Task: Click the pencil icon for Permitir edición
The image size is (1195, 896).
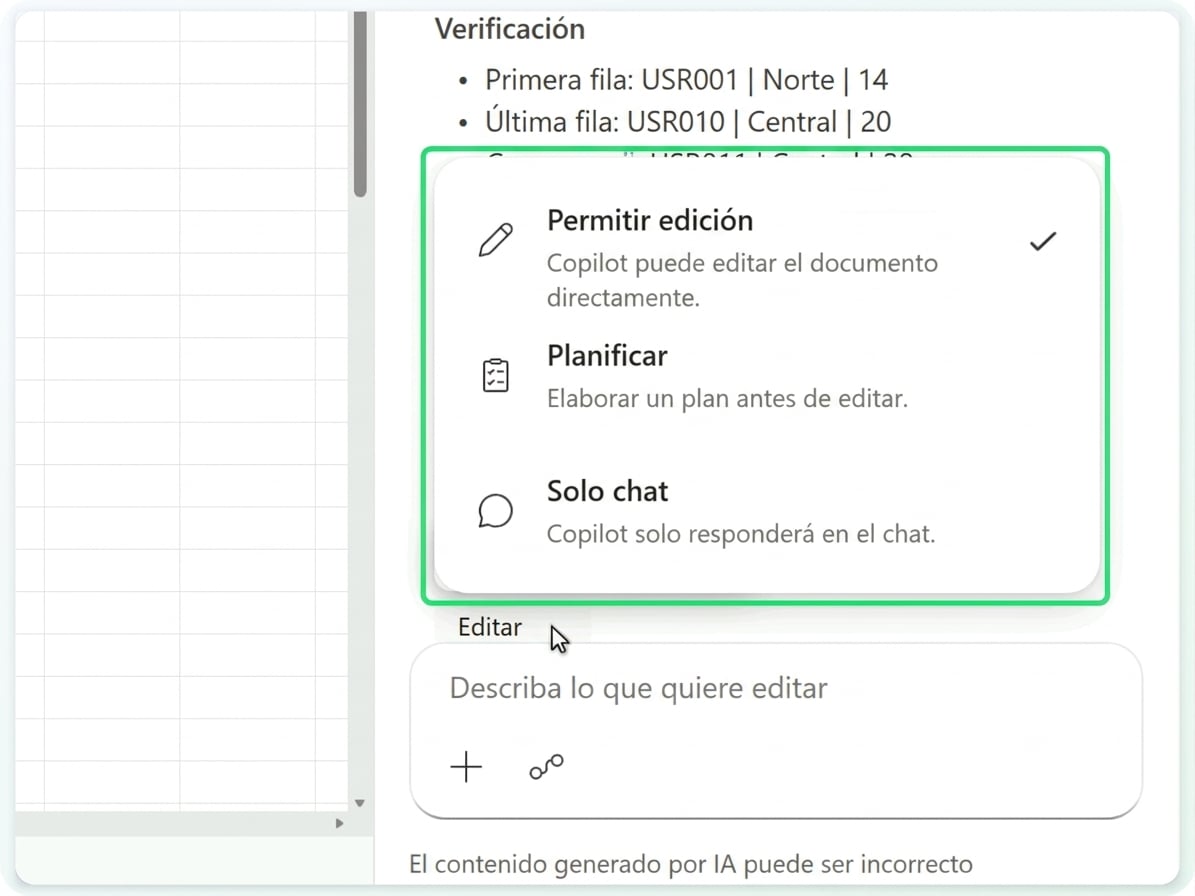Action: point(495,240)
